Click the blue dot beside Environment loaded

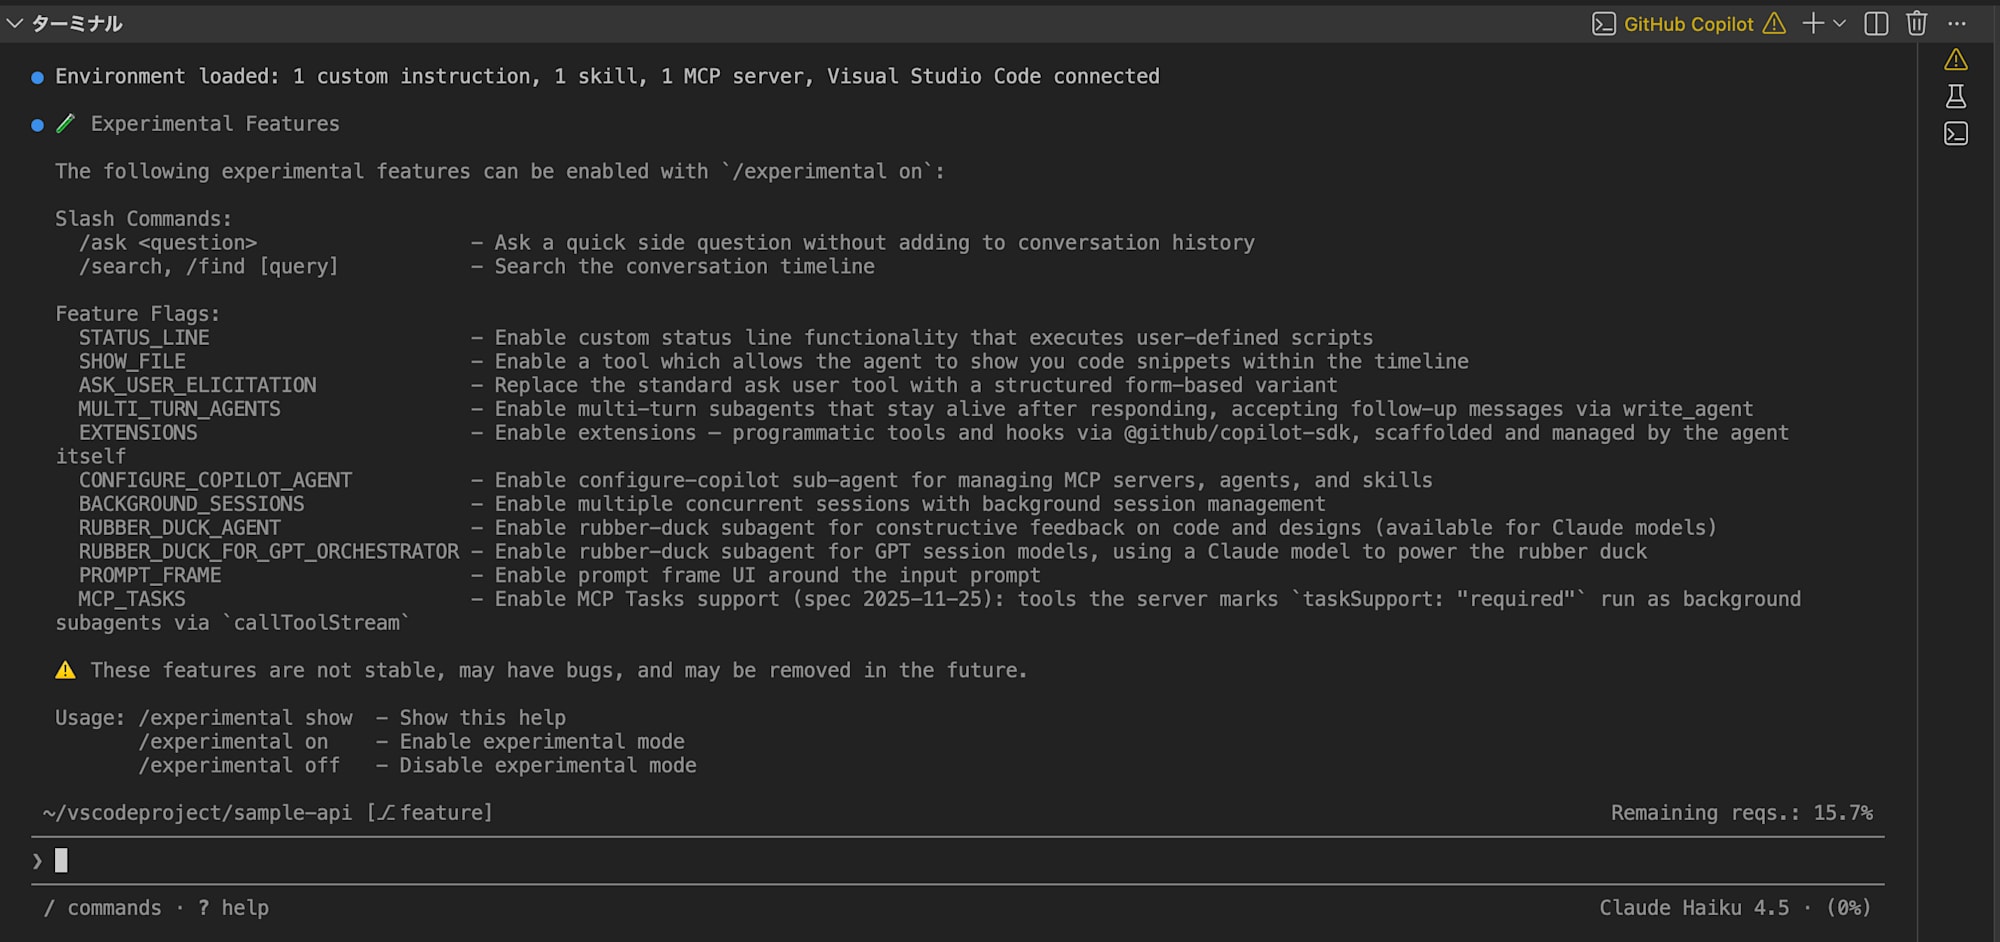coord(37,77)
